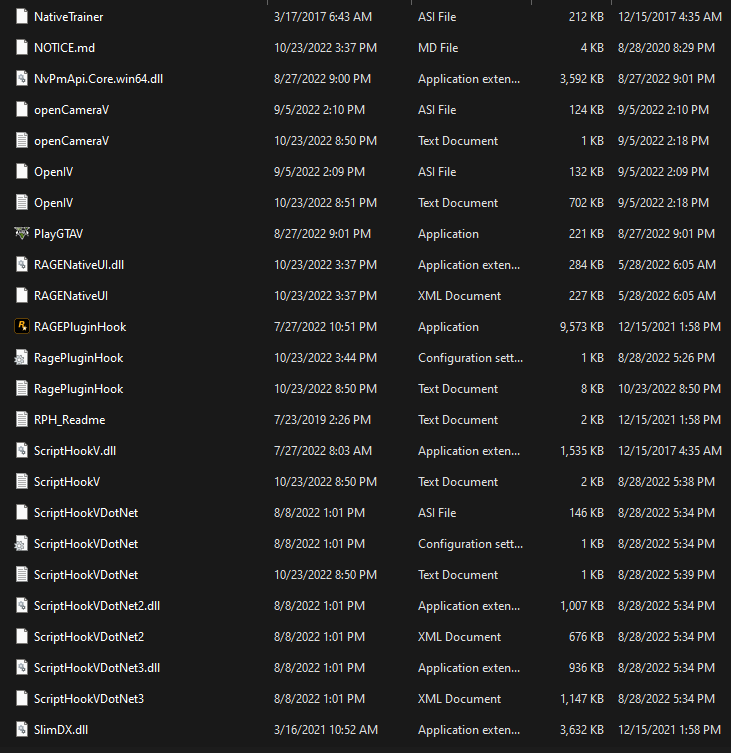The image size is (731, 753).
Task: Select the file name NativeTrainer
Action: [x=68, y=17]
